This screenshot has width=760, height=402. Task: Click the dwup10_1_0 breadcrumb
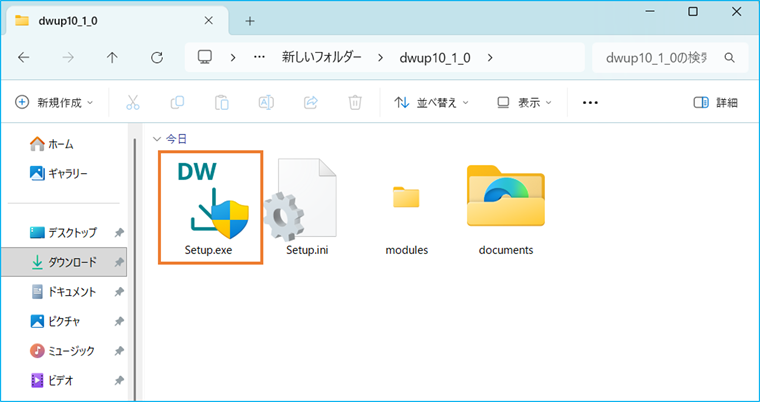435,58
